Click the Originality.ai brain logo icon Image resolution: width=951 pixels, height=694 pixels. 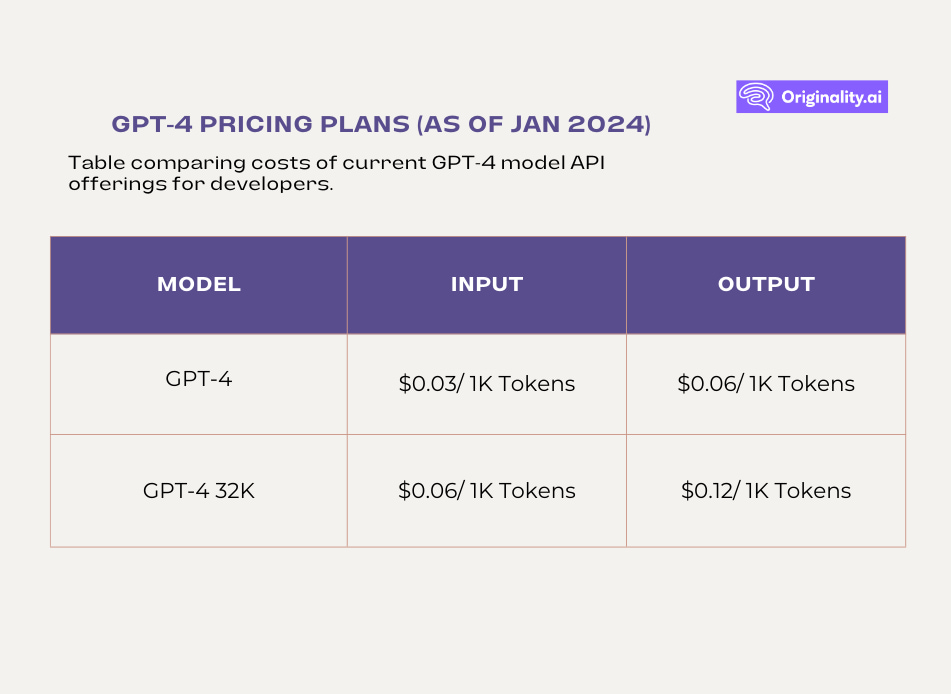click(756, 96)
